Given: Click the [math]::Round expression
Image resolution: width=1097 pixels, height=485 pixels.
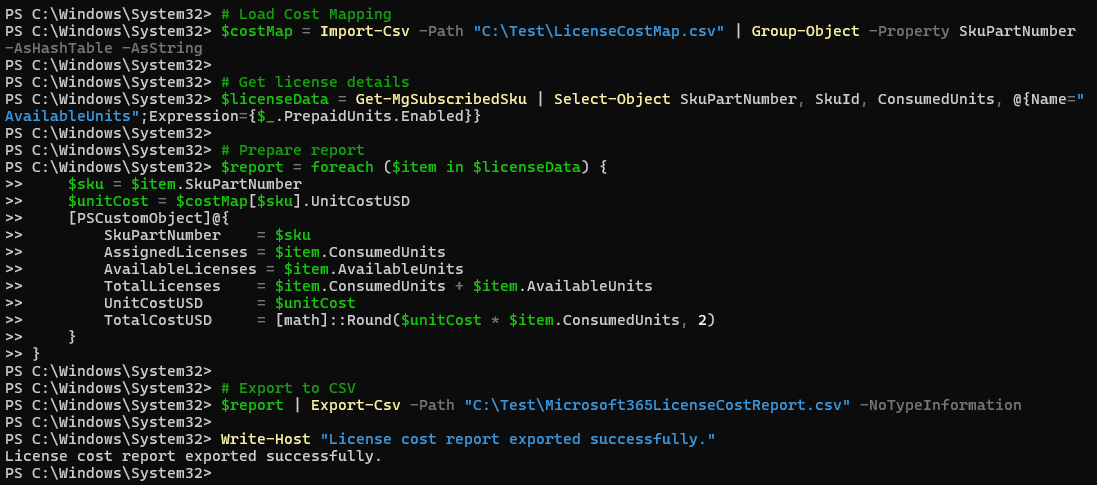Looking at the screenshot, I should tap(495, 320).
